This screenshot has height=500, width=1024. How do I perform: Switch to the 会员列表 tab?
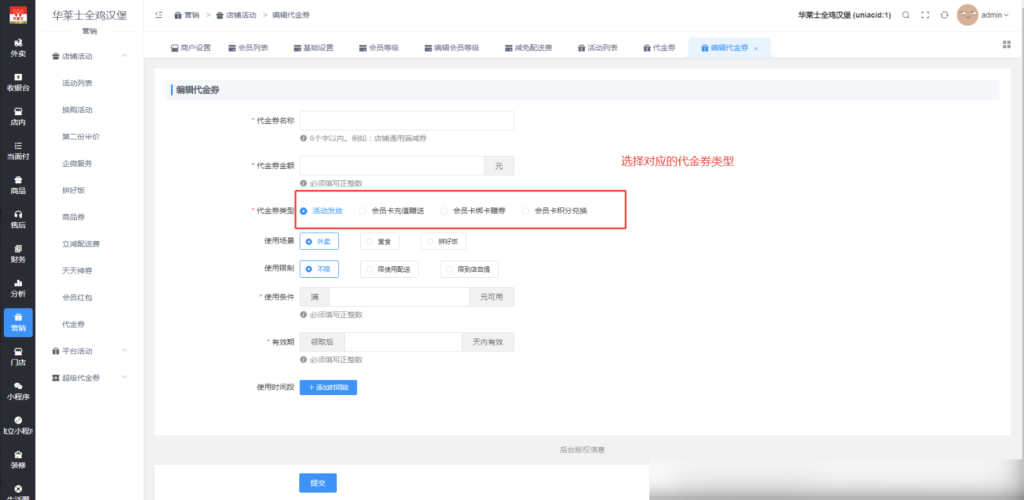tap(247, 48)
